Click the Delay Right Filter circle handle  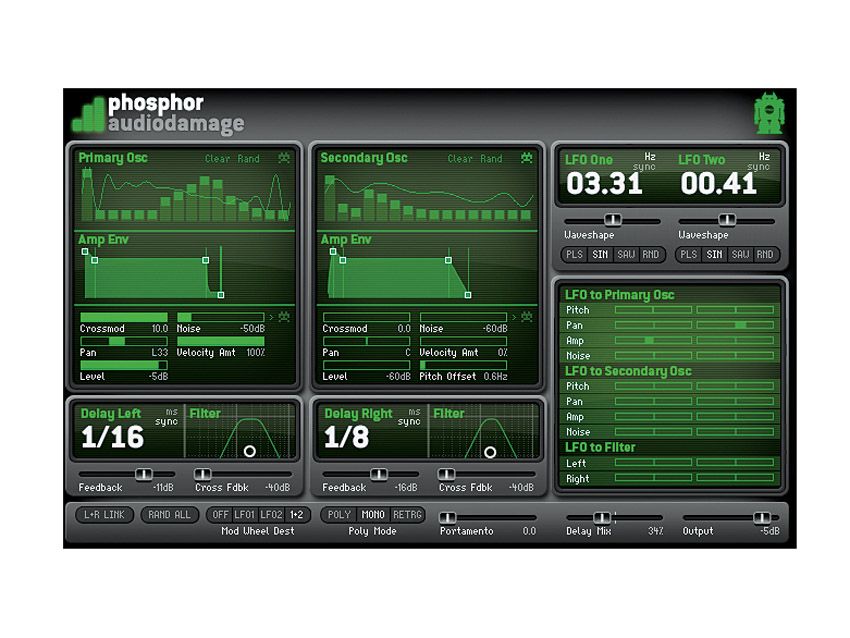coord(490,452)
